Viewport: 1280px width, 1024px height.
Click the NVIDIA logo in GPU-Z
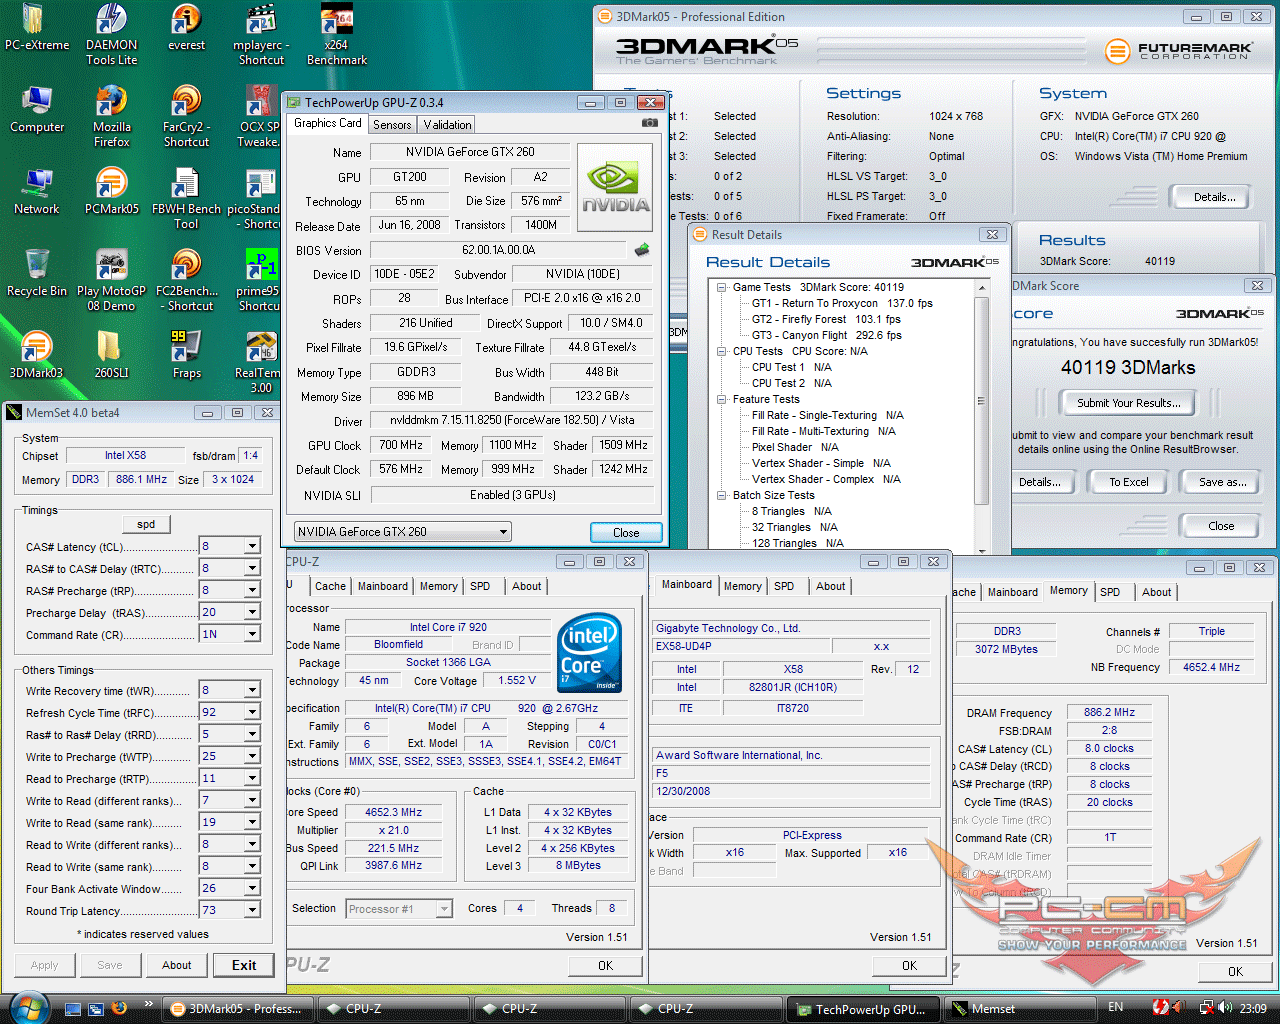(616, 188)
